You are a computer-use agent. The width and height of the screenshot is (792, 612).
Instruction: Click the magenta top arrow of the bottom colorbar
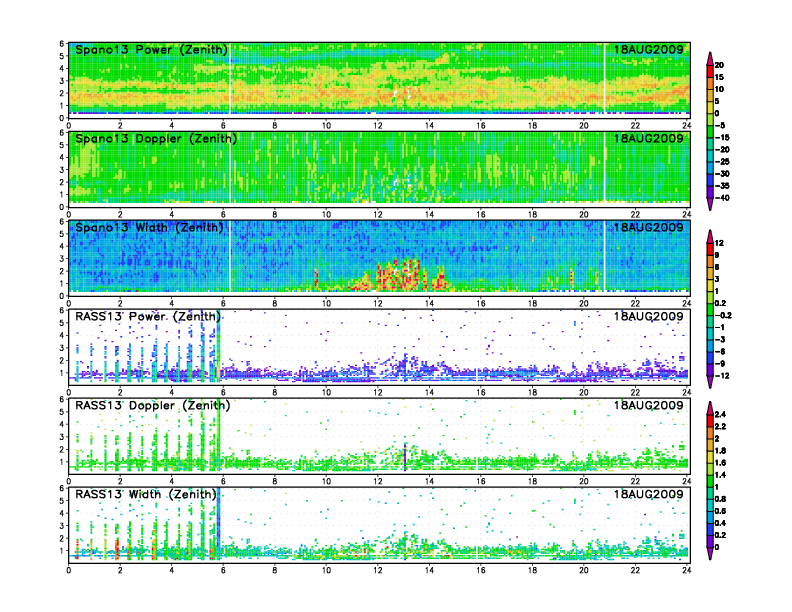tap(710, 408)
